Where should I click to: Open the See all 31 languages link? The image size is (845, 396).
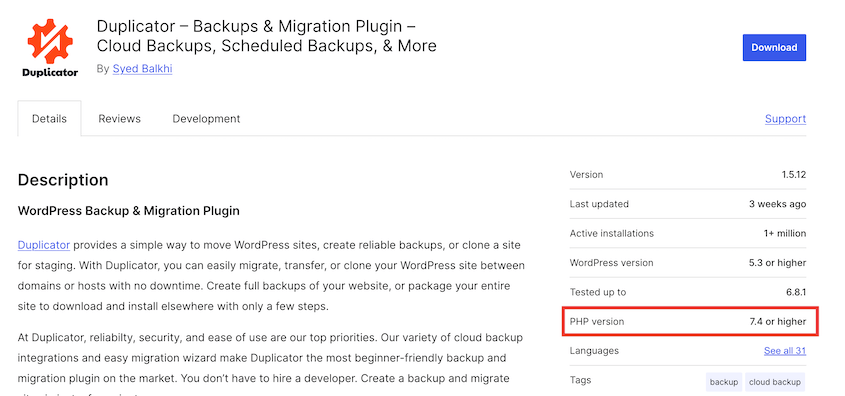point(785,351)
